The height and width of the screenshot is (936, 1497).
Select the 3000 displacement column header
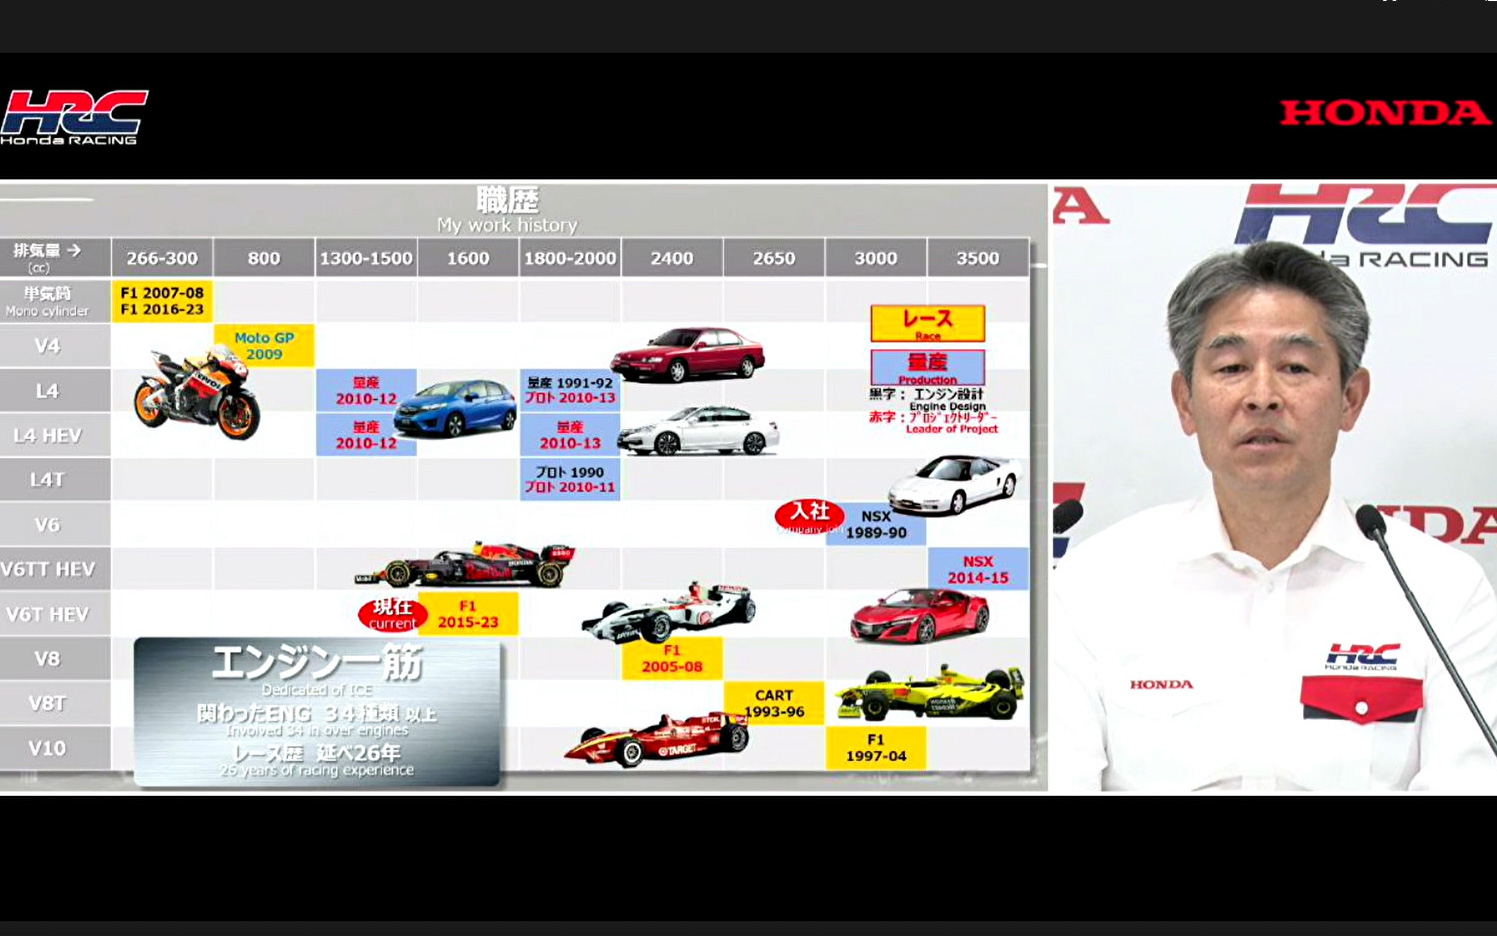pyautogui.click(x=876, y=258)
